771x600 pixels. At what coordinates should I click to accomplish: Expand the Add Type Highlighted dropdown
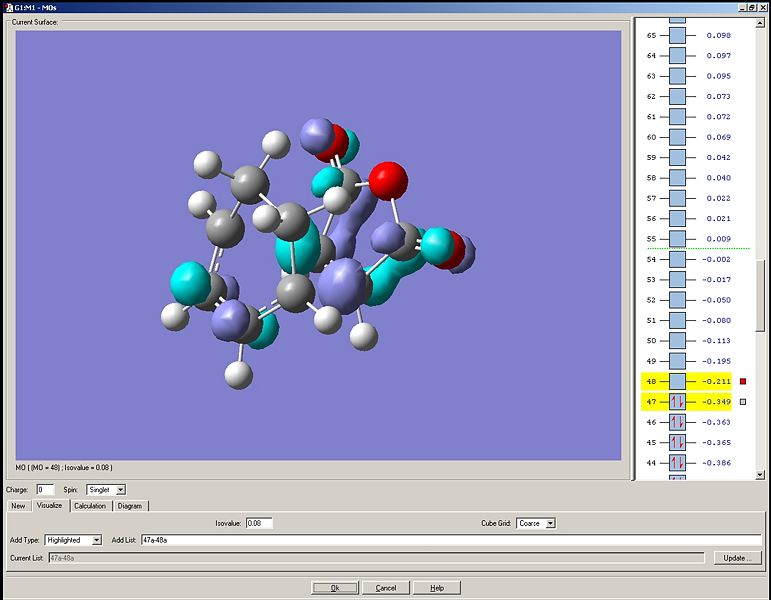(x=97, y=540)
